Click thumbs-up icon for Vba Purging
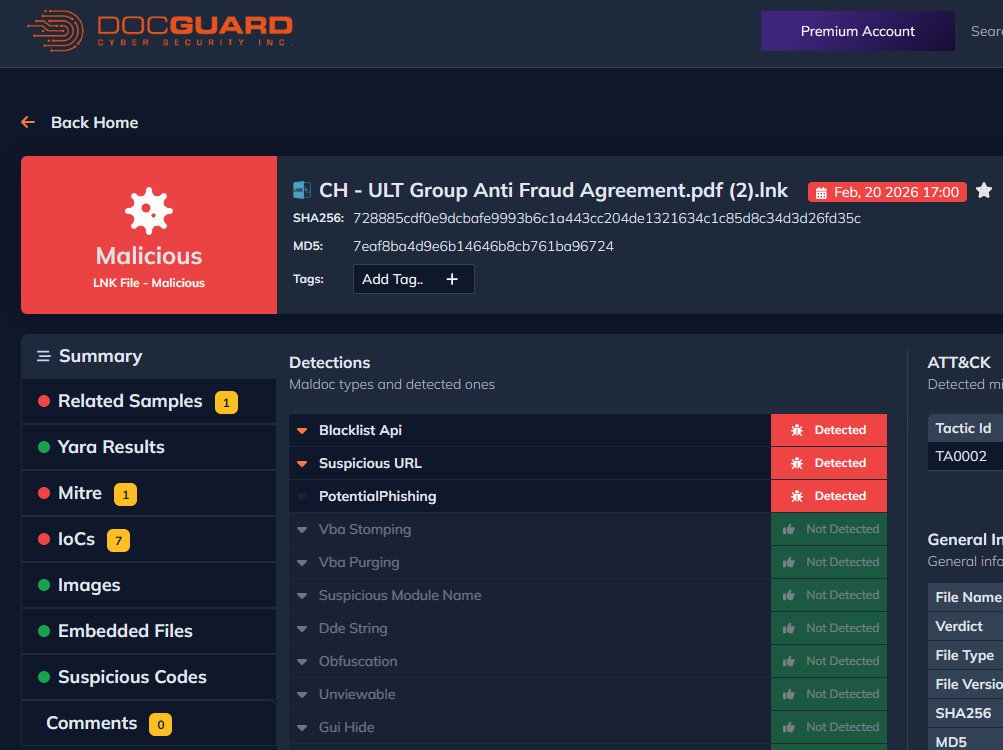The height and width of the screenshot is (750, 1003). (789, 562)
